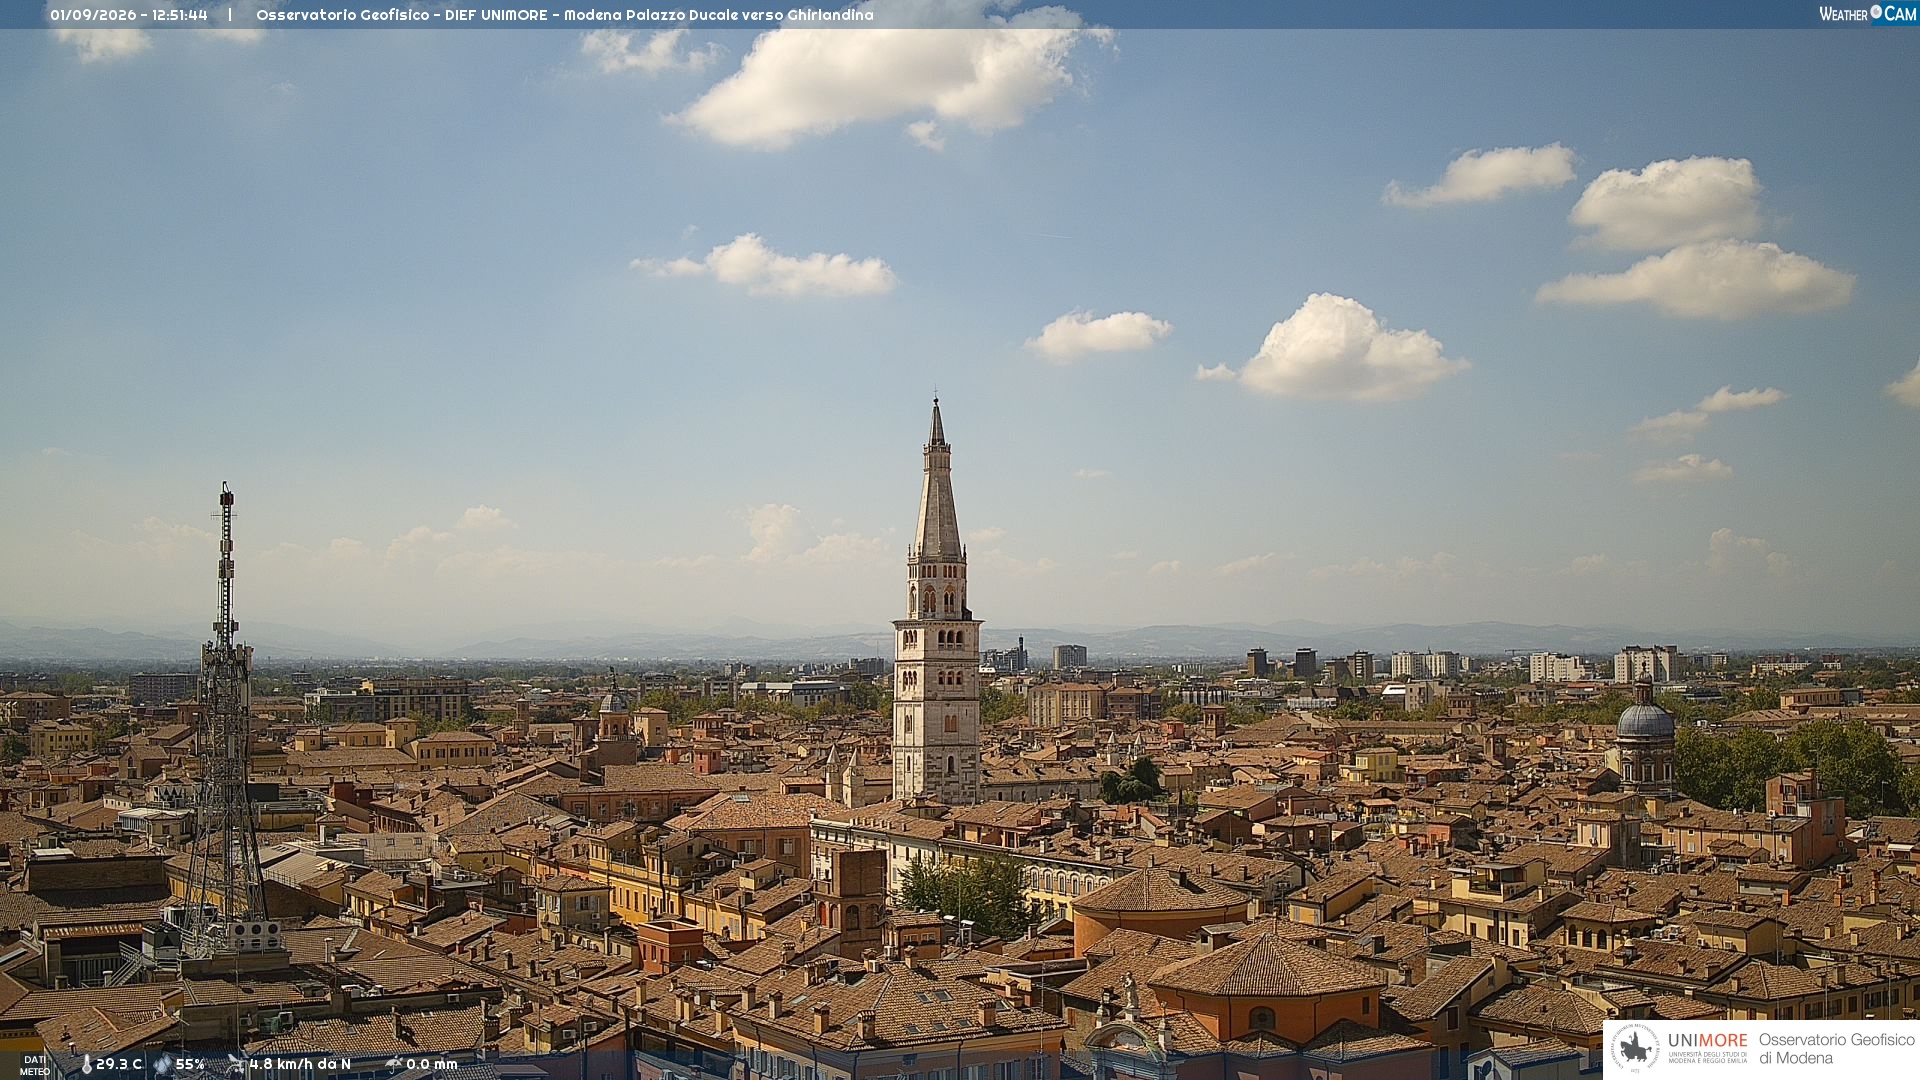The height and width of the screenshot is (1080, 1920).
Task: Click the gray church dome
Action: 1645,720
